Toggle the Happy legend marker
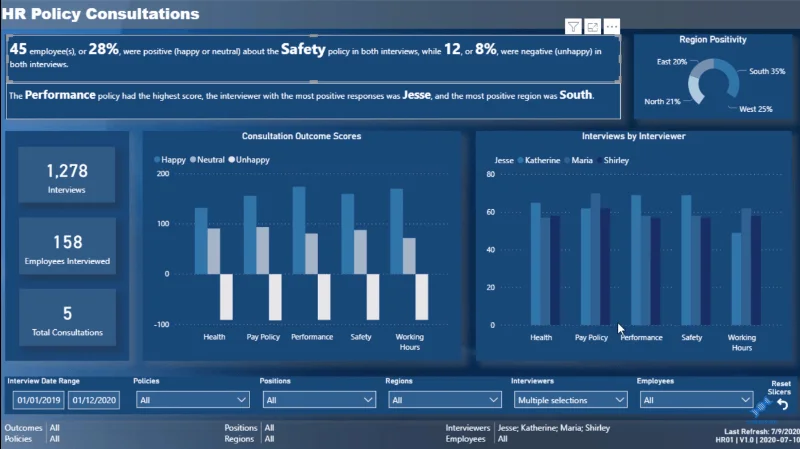This screenshot has width=800, height=449. [x=157, y=160]
